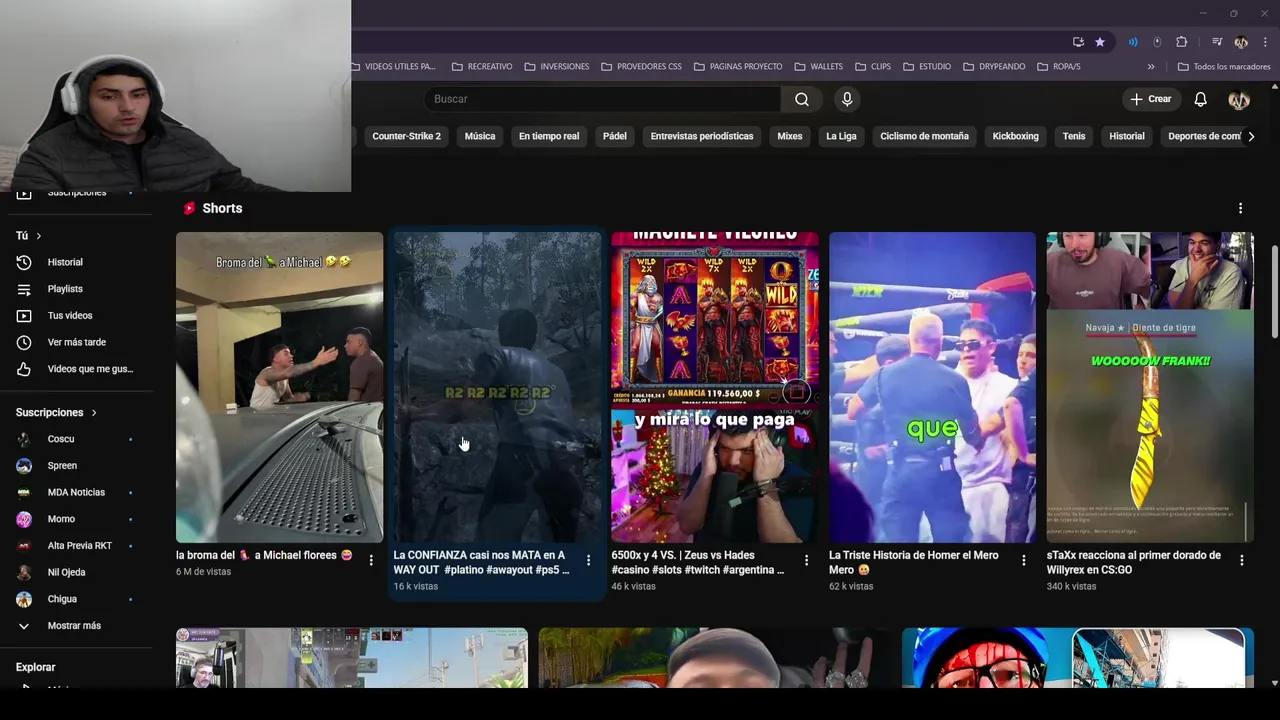Open options for la broma a Michael short
1280x720 pixels.
pyautogui.click(x=371, y=560)
